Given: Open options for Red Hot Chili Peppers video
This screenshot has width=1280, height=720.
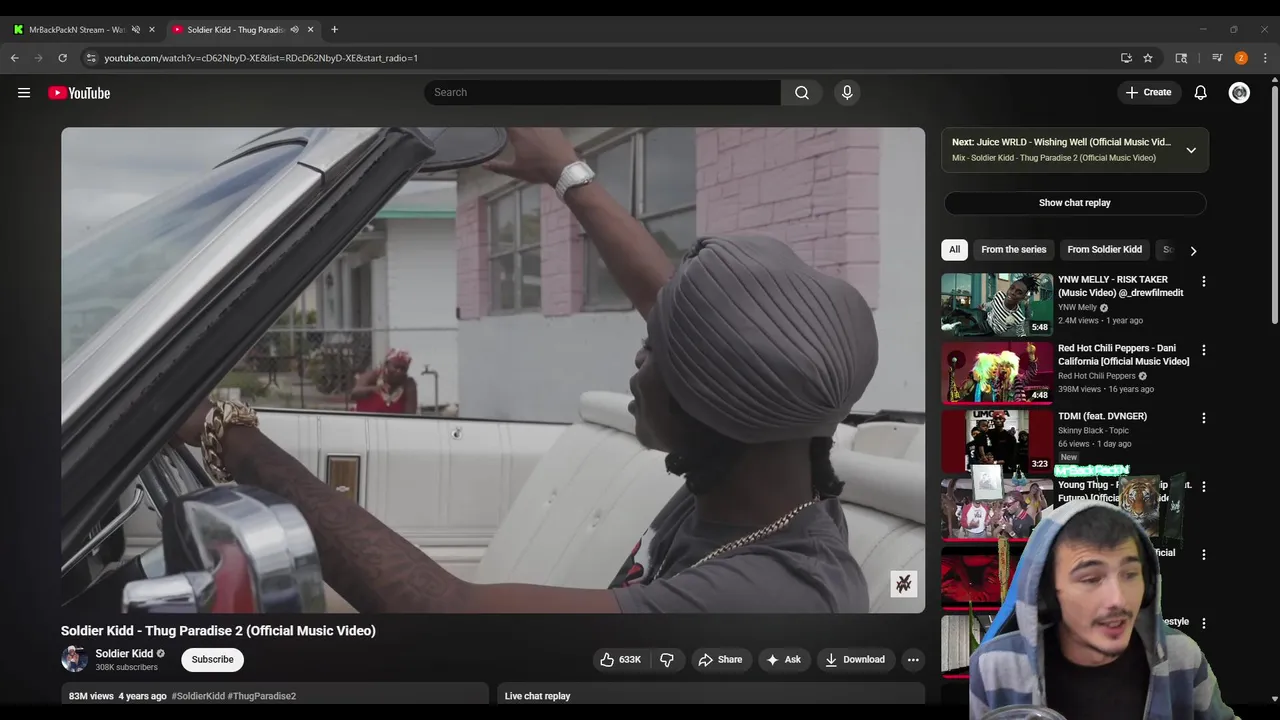Looking at the screenshot, I should 1203,350.
